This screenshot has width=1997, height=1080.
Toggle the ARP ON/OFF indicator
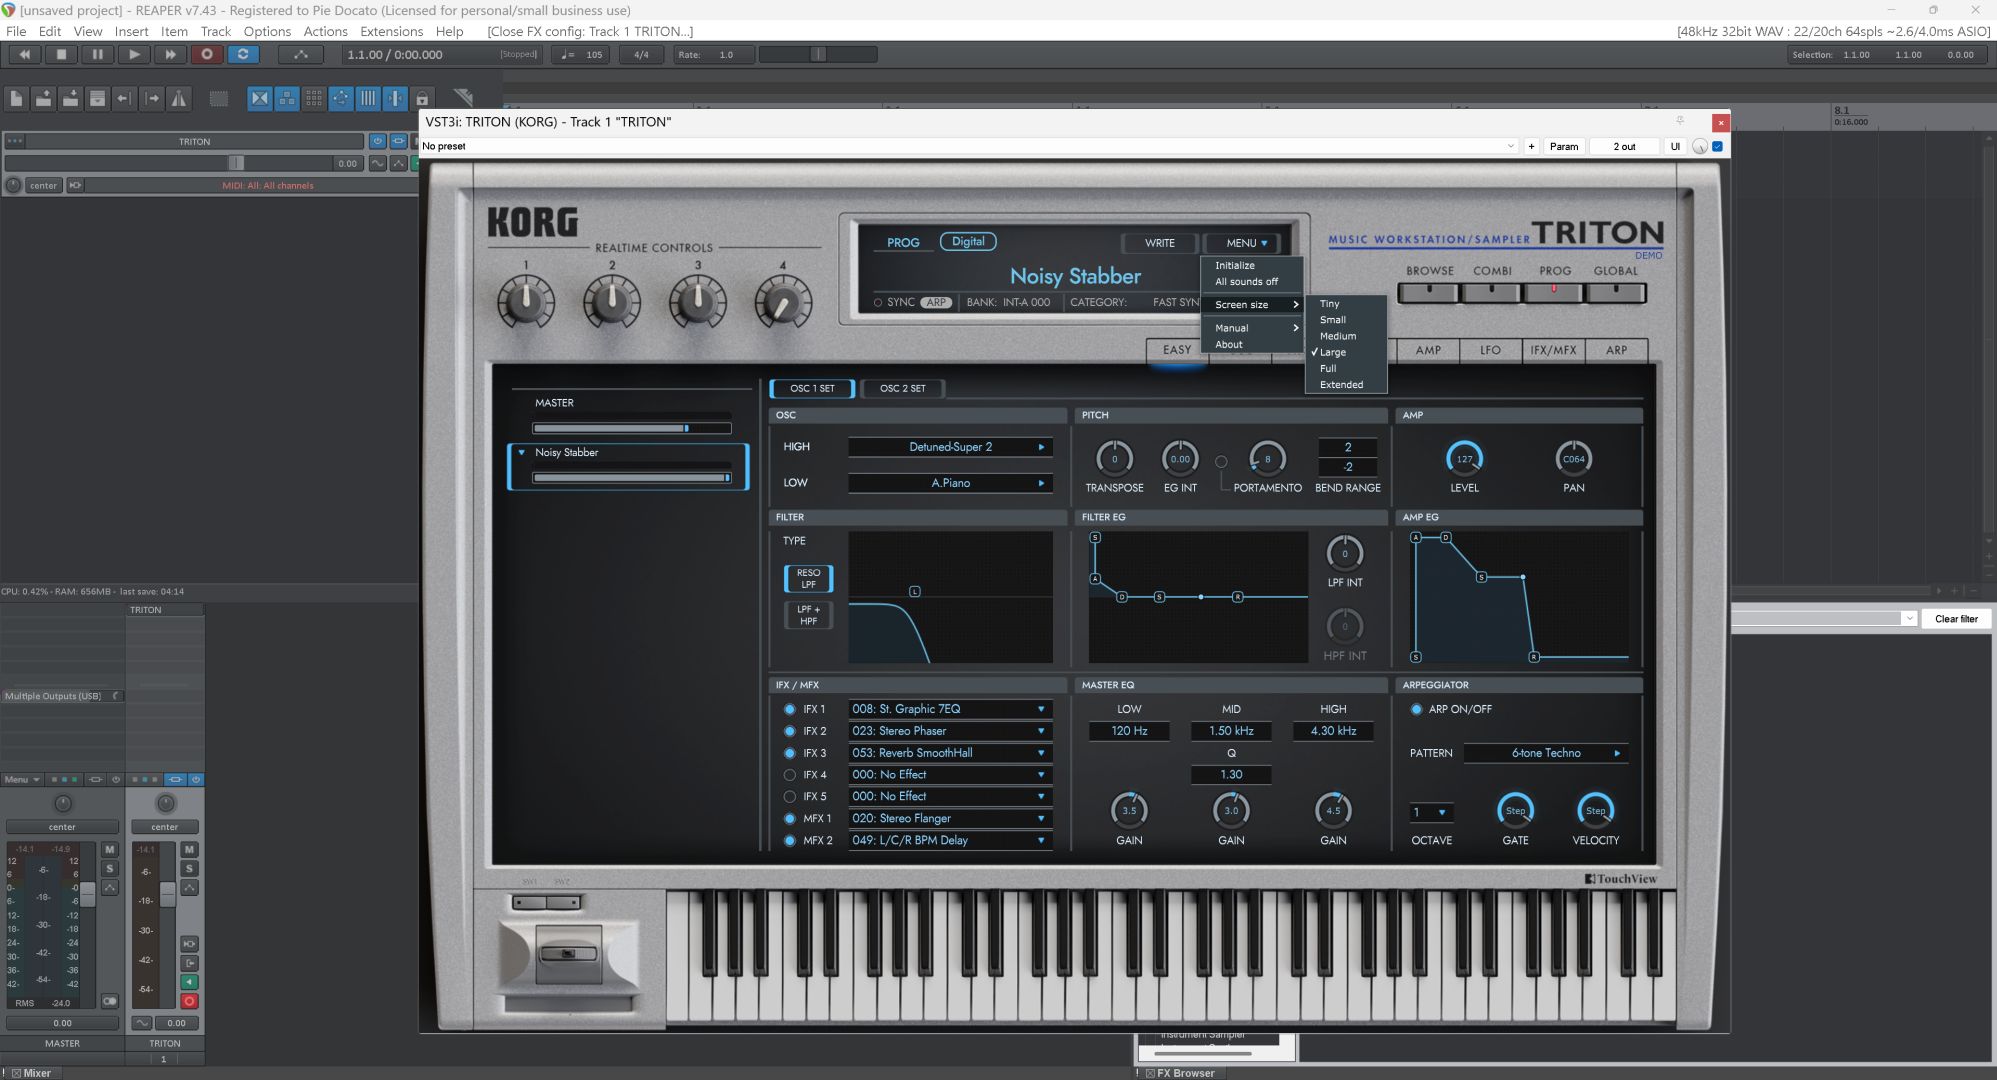pyautogui.click(x=1416, y=709)
